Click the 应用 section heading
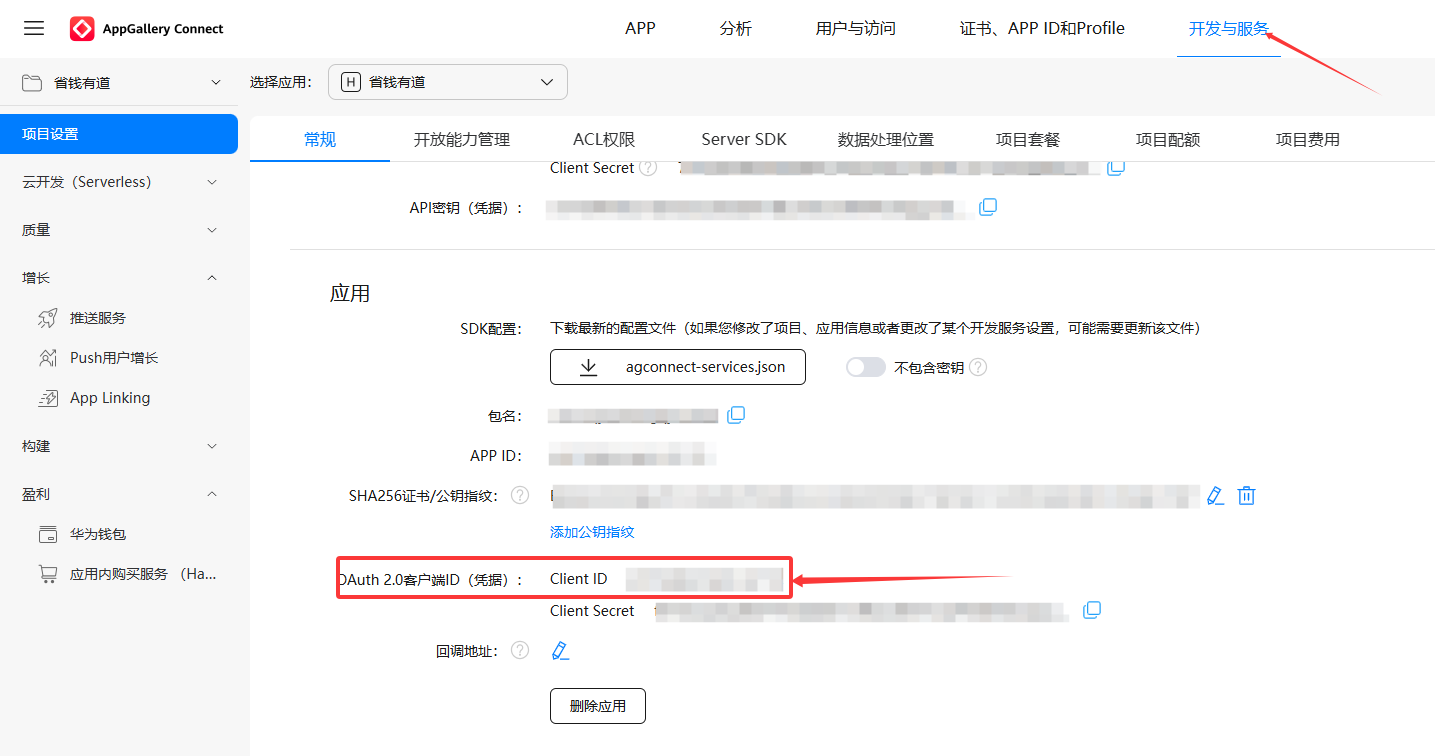This screenshot has height=756, width=1435. pos(350,293)
